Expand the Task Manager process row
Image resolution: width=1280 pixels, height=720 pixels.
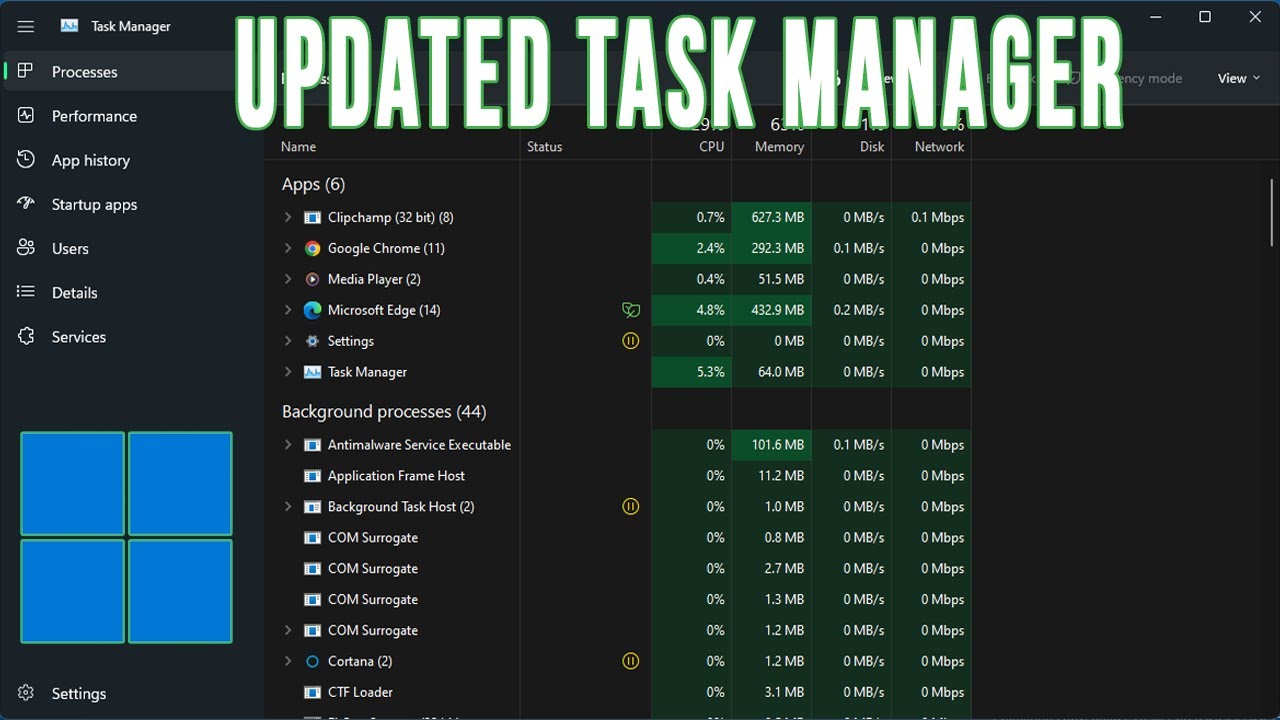pos(288,372)
